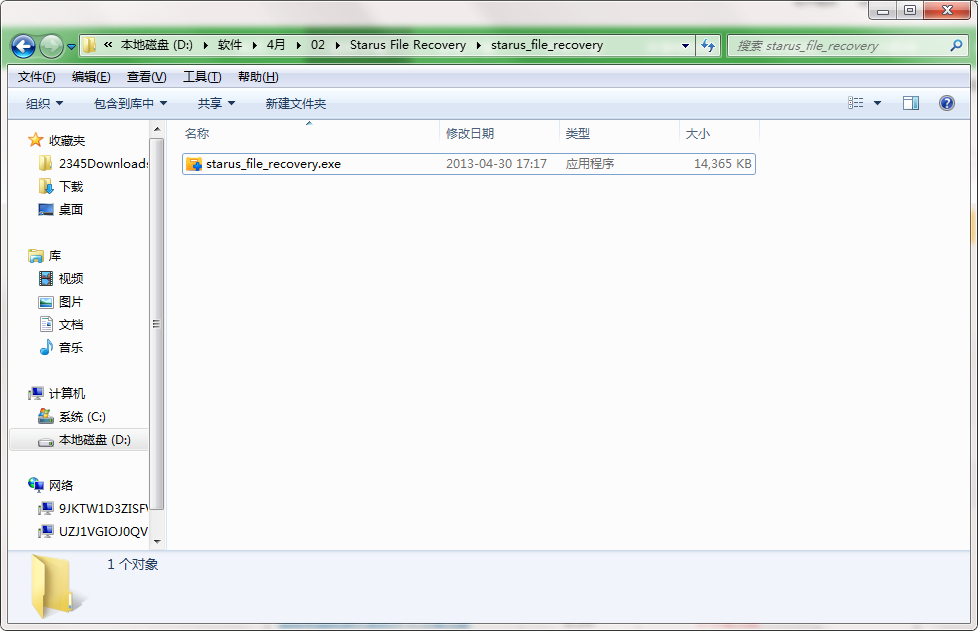Sort by the 类型 column header
This screenshot has width=978, height=631.
(x=619, y=133)
